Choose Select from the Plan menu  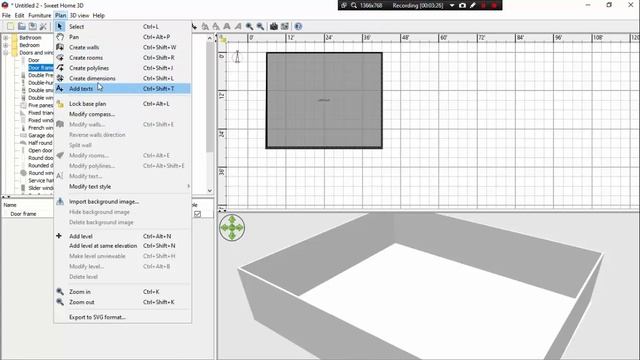(122, 27)
